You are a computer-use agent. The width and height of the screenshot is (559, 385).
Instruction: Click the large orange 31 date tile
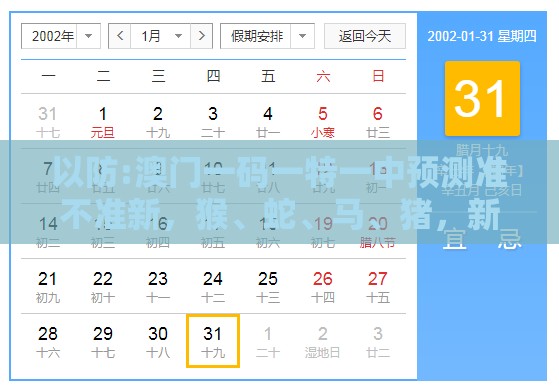pos(482,98)
